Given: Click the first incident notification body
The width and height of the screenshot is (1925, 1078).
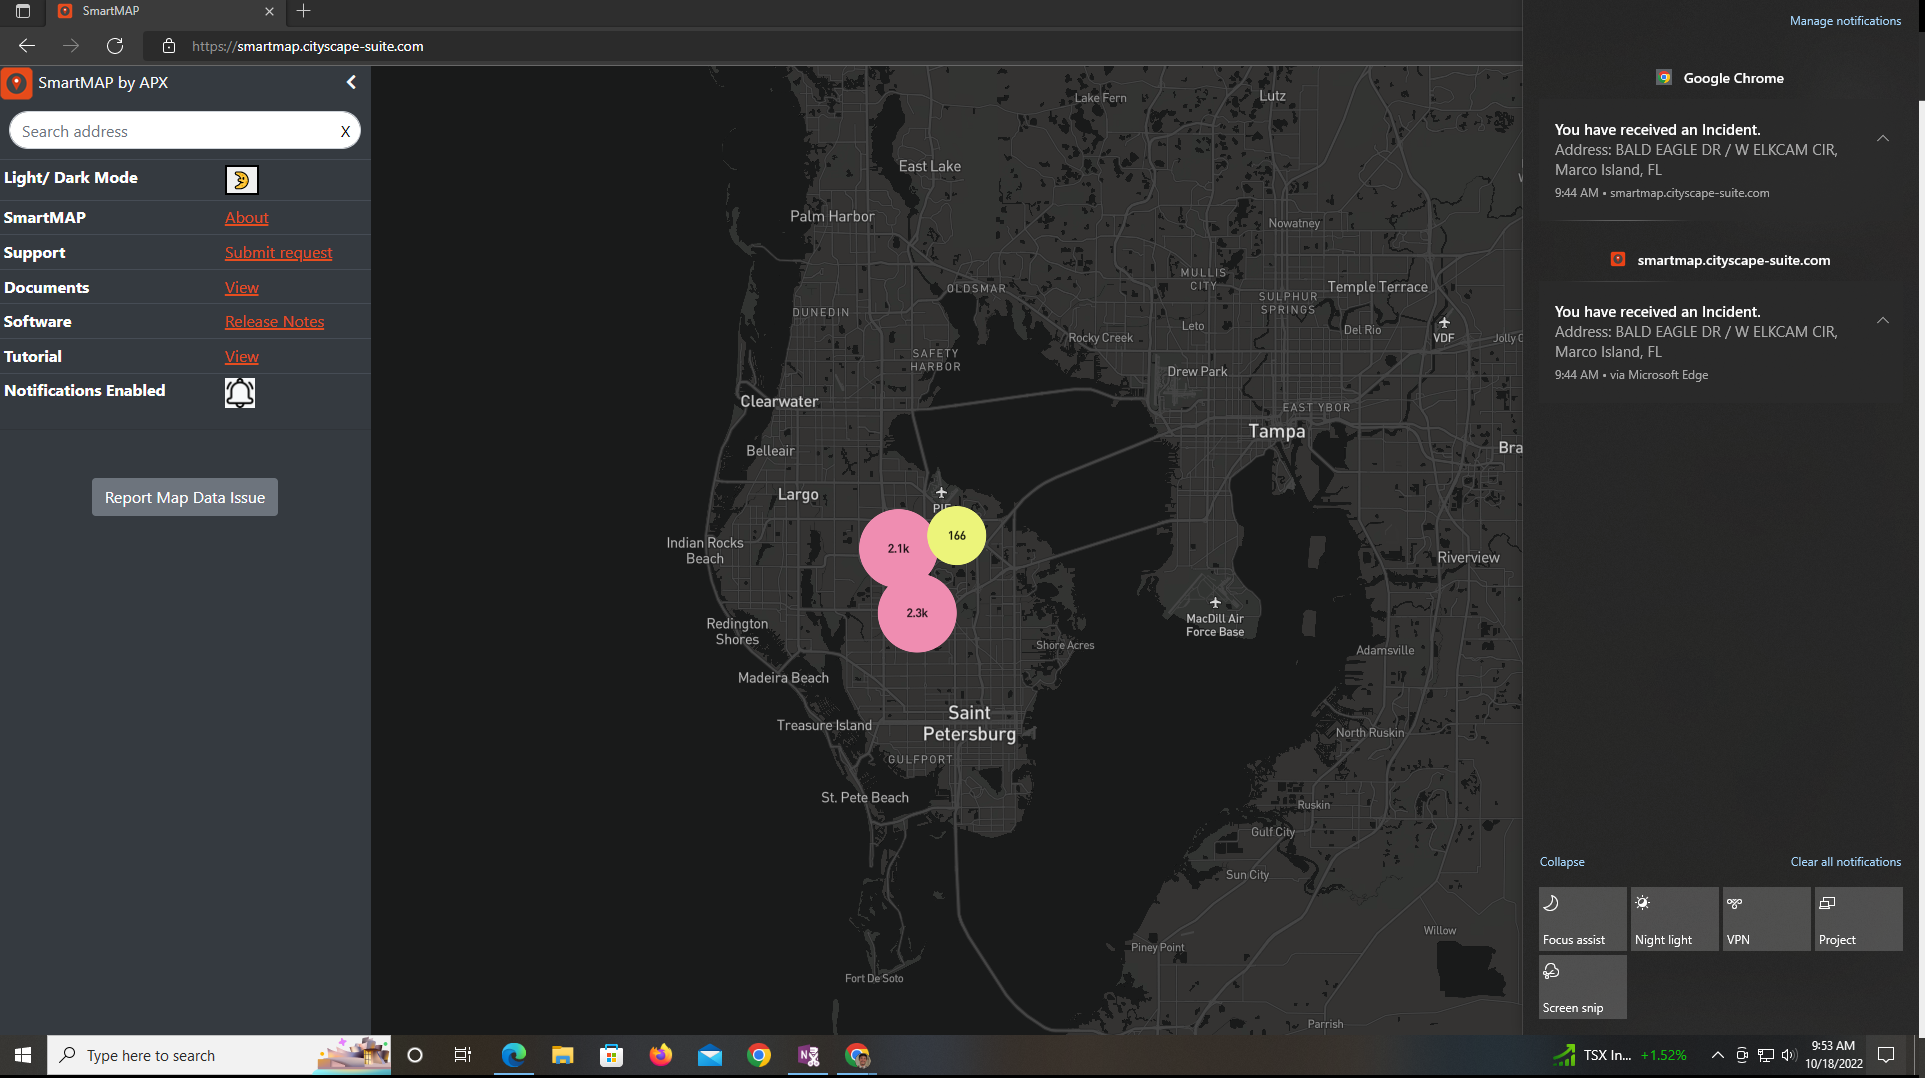Looking at the screenshot, I should click(x=1718, y=160).
